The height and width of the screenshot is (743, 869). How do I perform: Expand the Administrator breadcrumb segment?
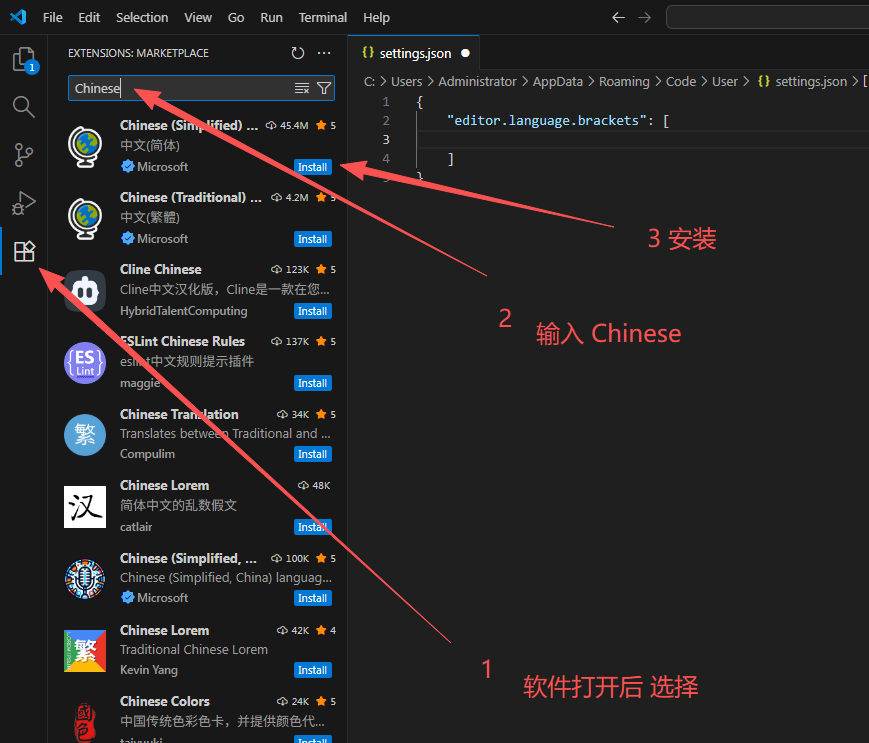pos(477,81)
